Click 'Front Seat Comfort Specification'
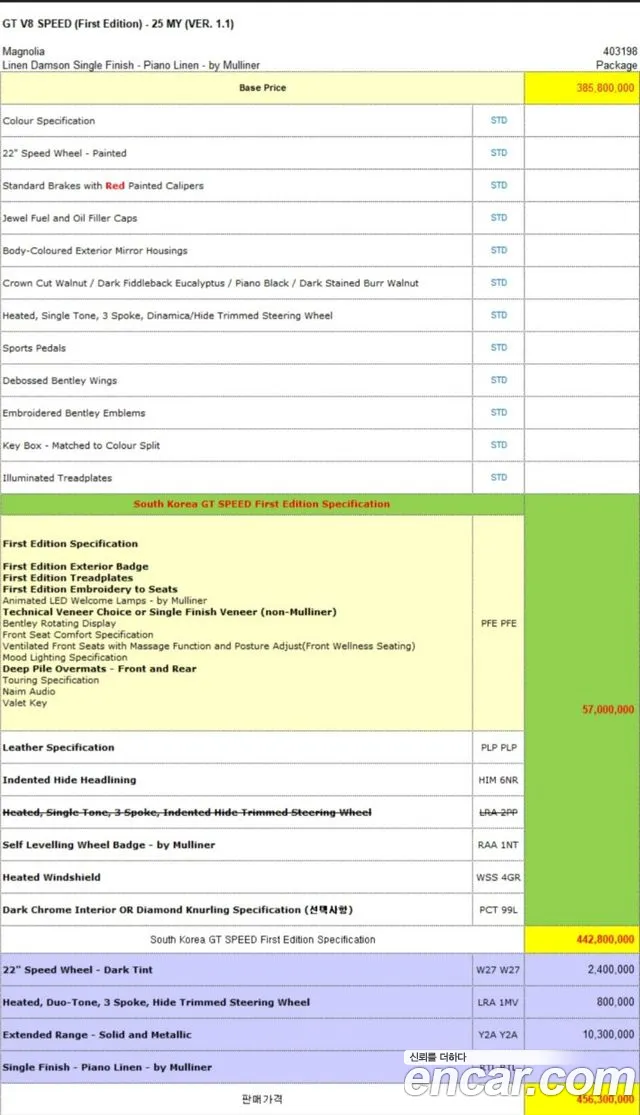Image resolution: width=640 pixels, height=1115 pixels. 78,635
